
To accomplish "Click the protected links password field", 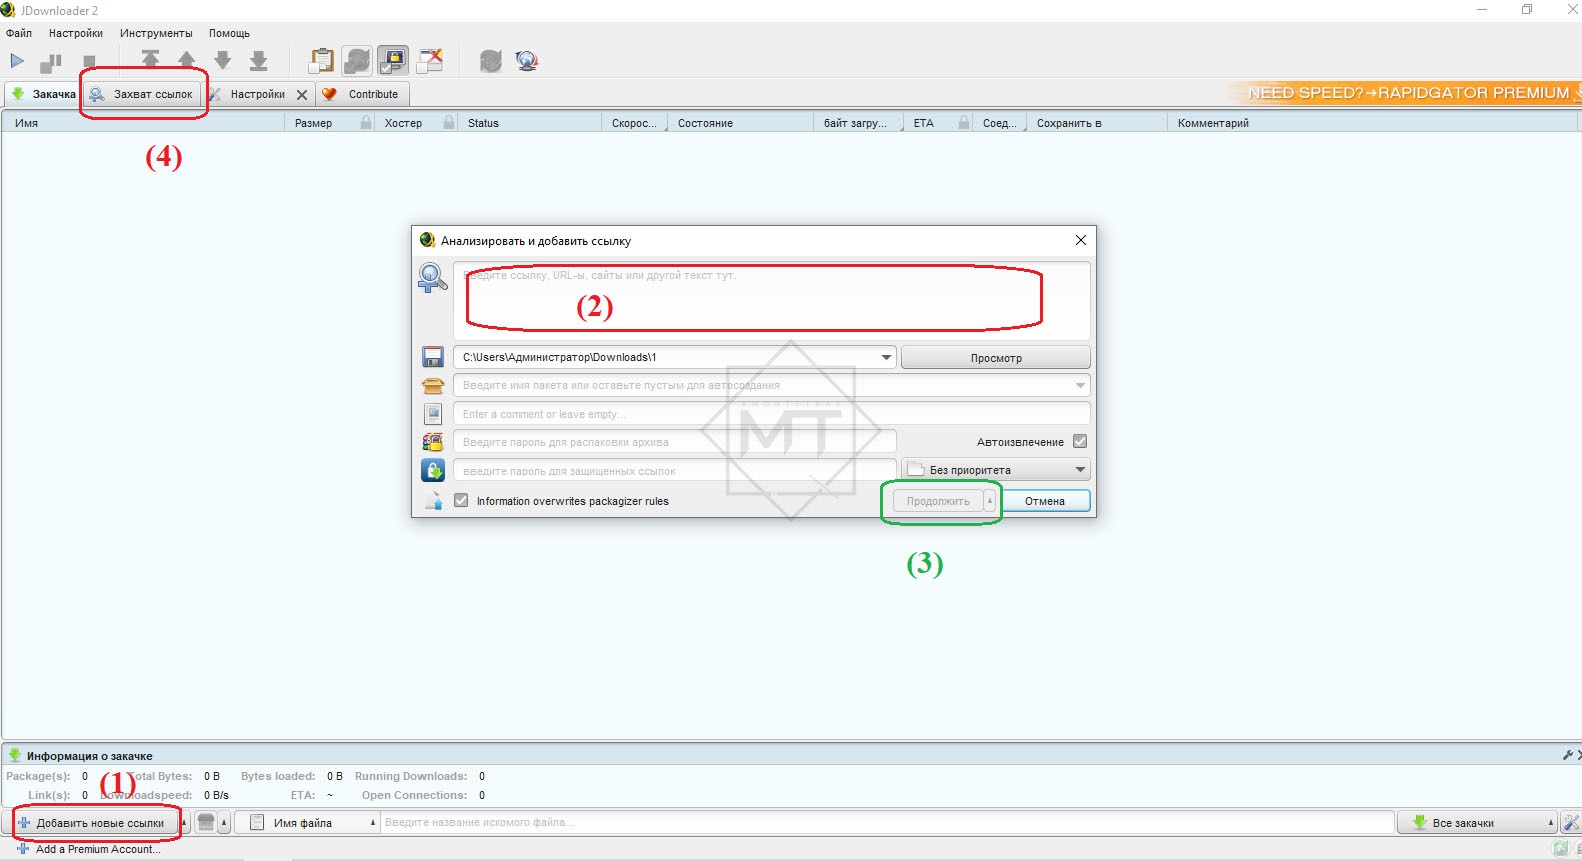I will click(675, 470).
